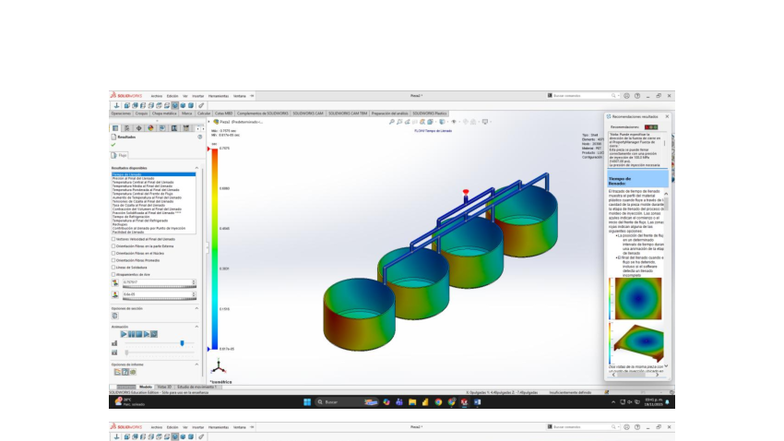The width and height of the screenshot is (784, 441).
Task: Open Estudio de movimiento 1 tab
Action: click(x=197, y=387)
